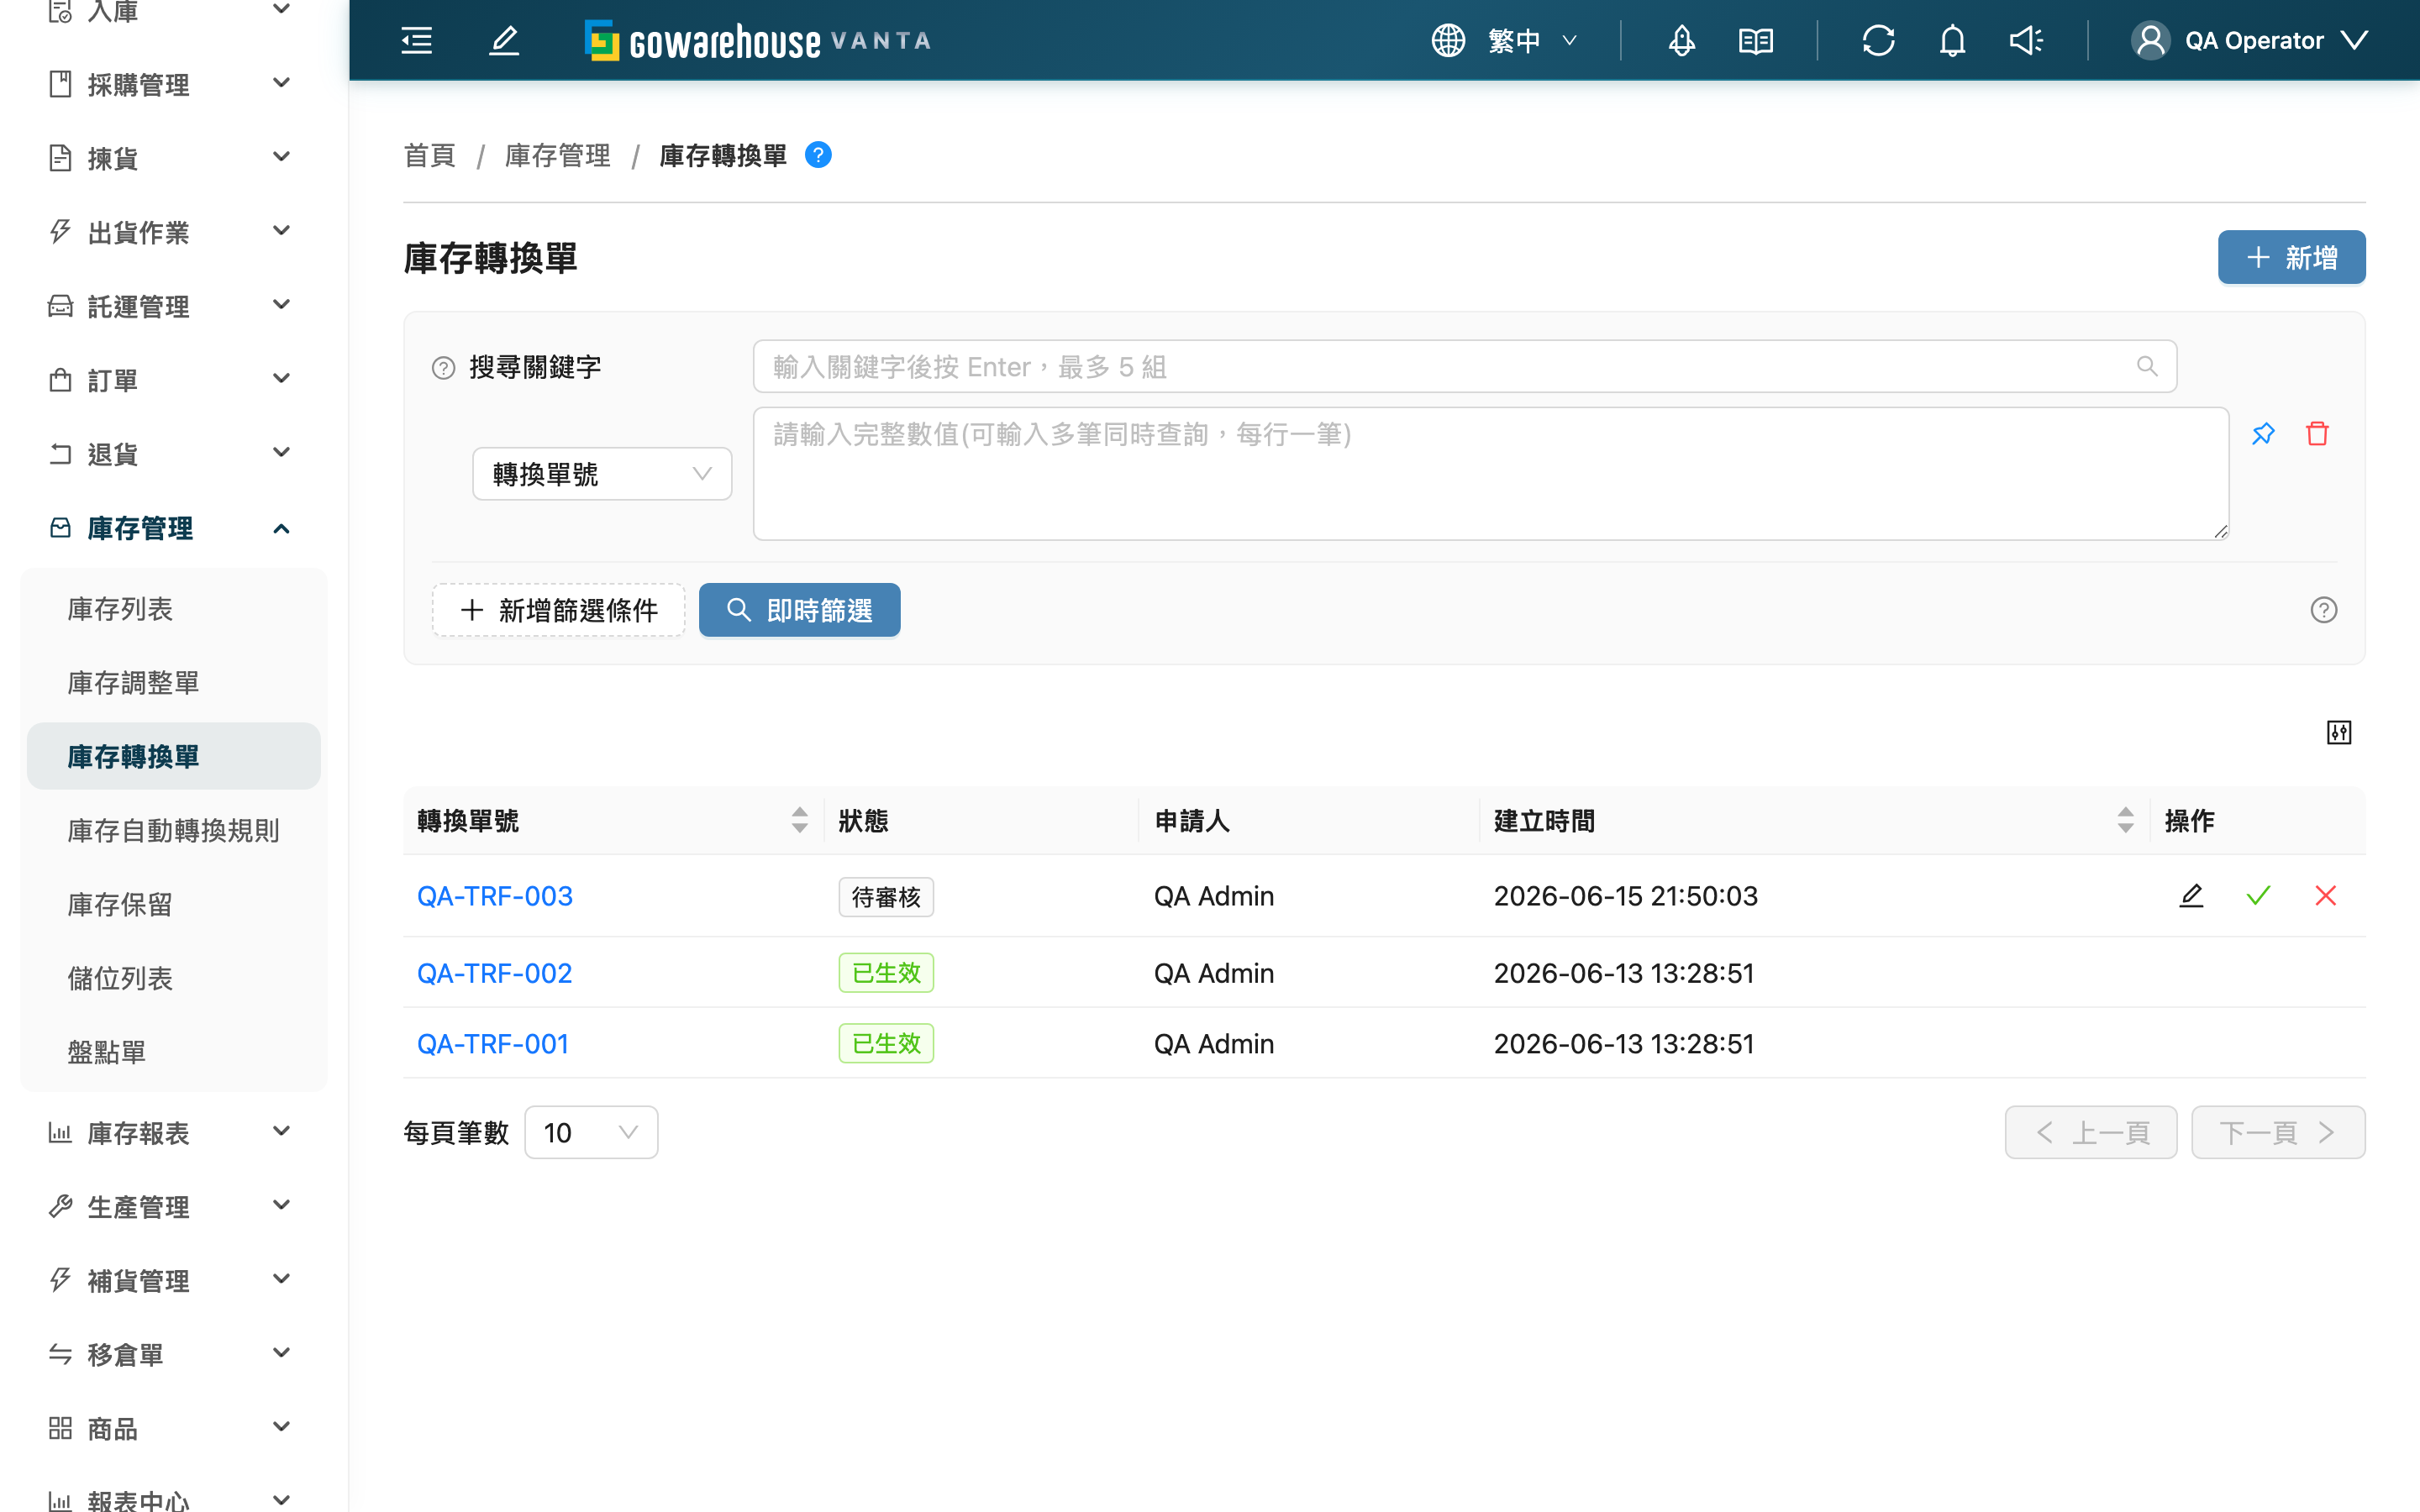The width and height of the screenshot is (2420, 1512).
Task: Go to 庫存管理 breadcrumb
Action: pyautogui.click(x=557, y=155)
